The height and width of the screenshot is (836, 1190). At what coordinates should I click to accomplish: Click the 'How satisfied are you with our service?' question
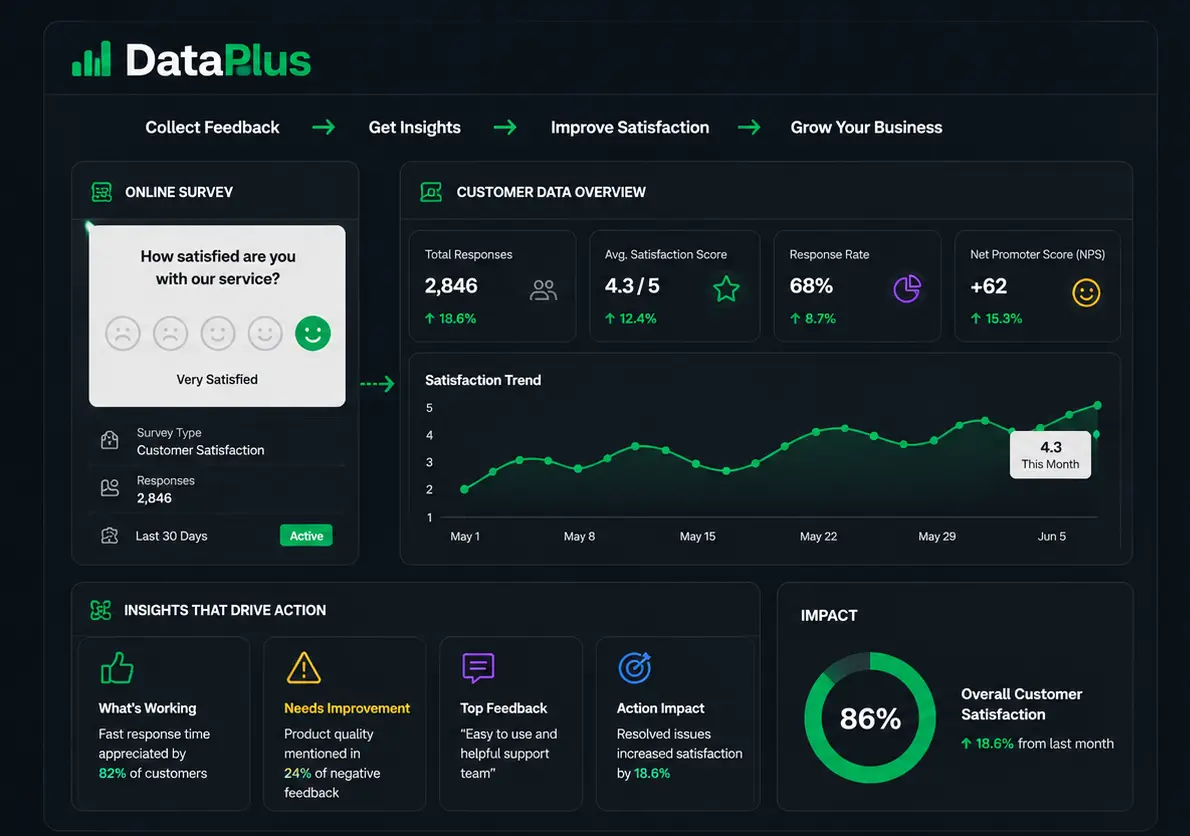218,267
